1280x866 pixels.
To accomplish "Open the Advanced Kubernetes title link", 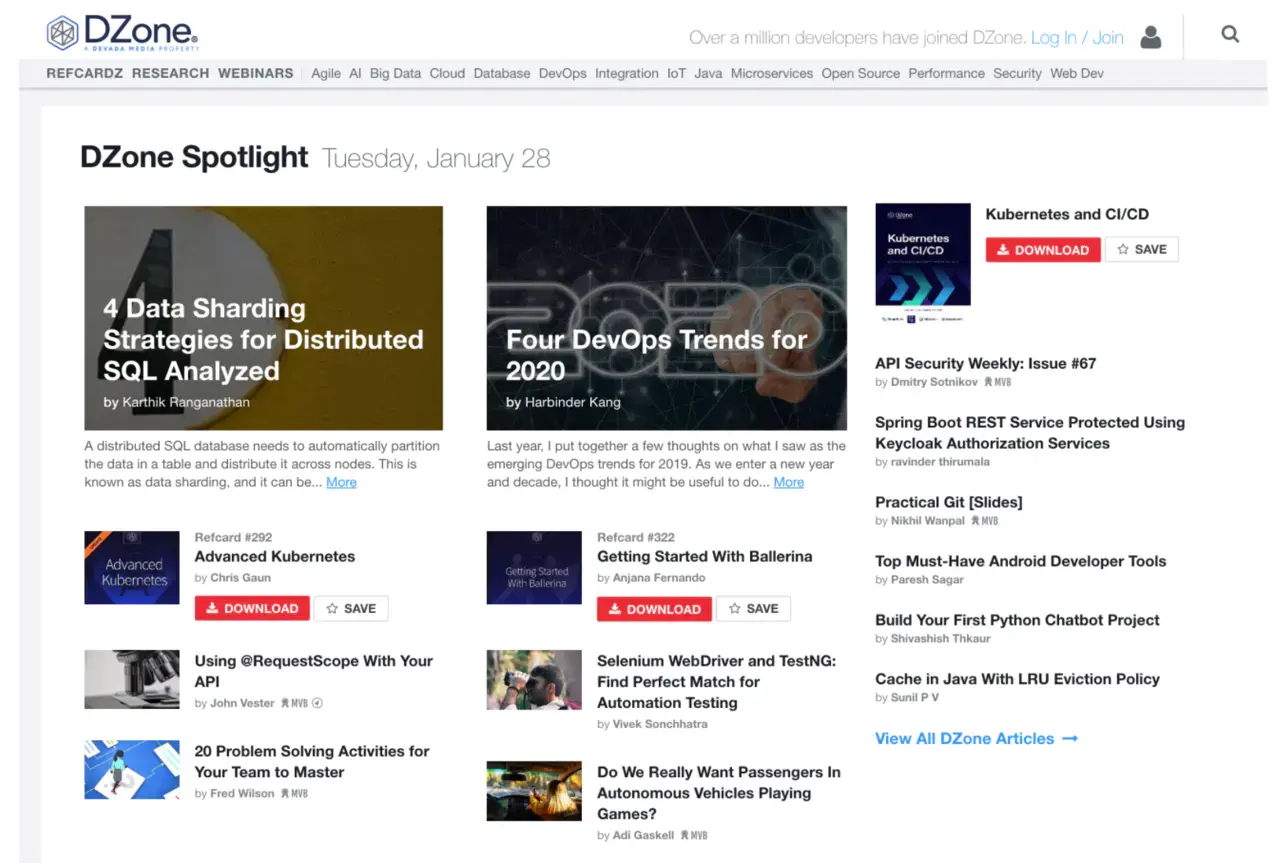I will (x=275, y=556).
